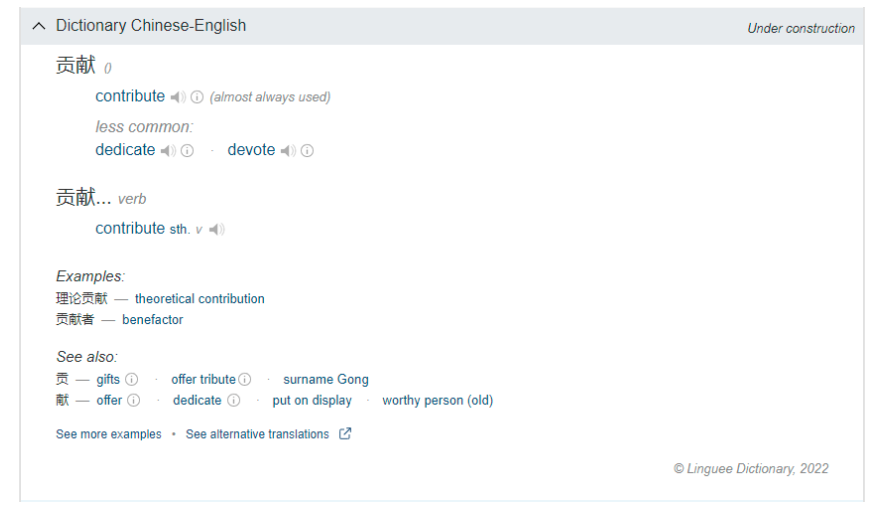Show info icon next to offer
Image resolution: width=877 pixels, height=507 pixels.
click(134, 401)
